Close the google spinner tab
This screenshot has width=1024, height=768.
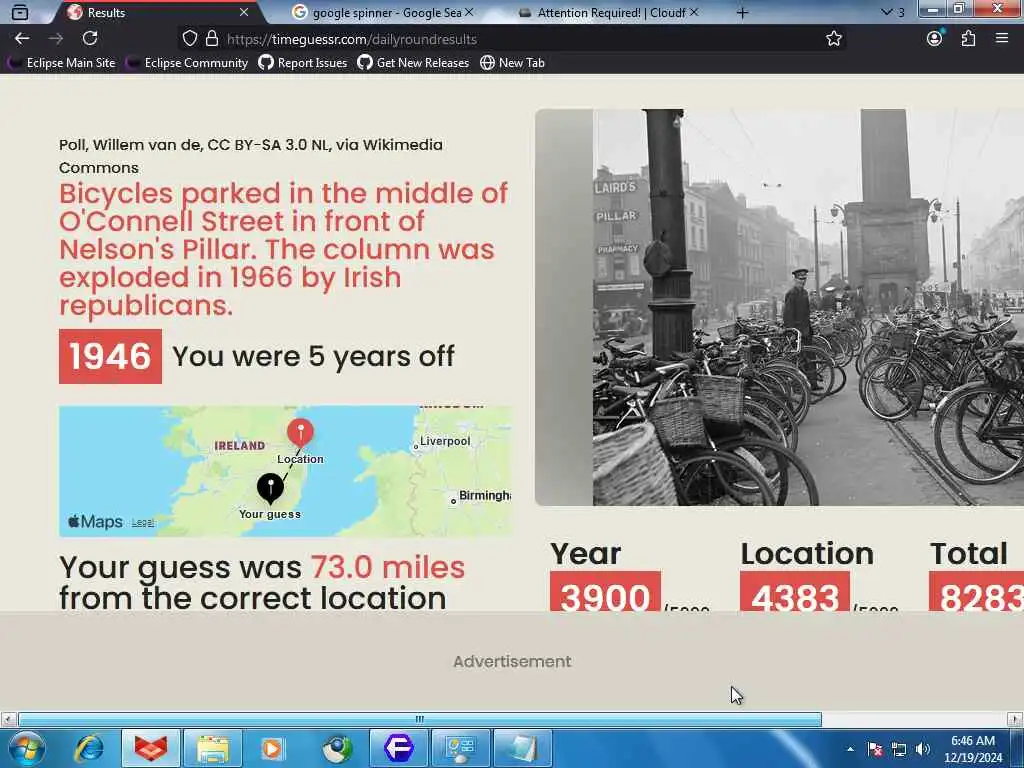(469, 12)
